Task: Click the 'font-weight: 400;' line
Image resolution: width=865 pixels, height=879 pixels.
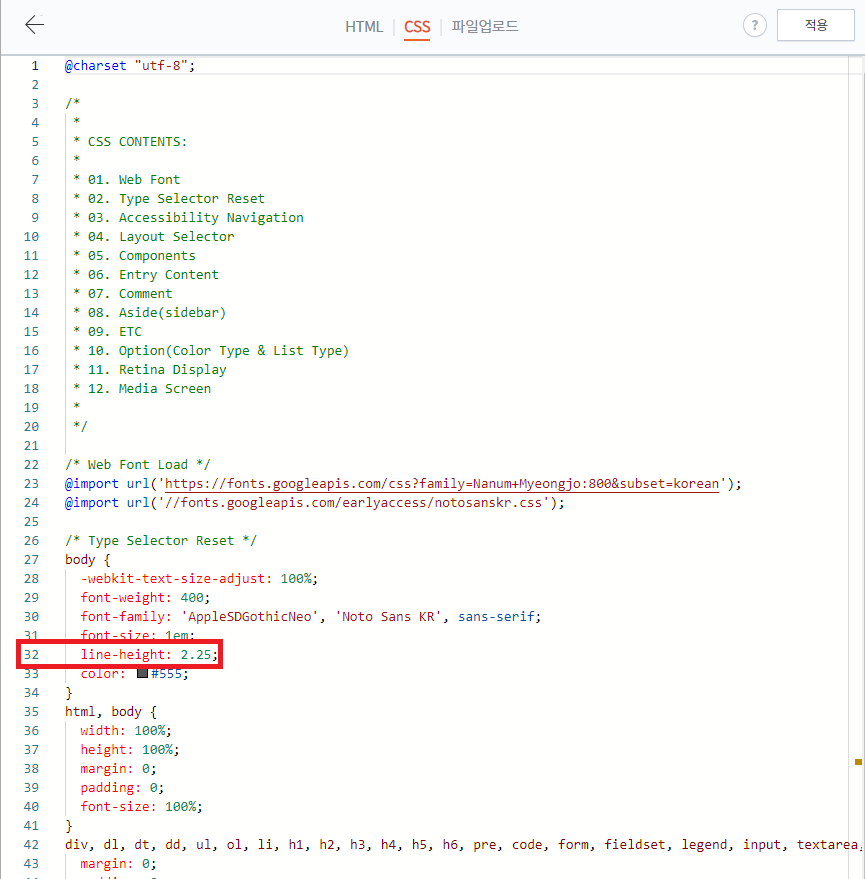Action: tap(145, 598)
